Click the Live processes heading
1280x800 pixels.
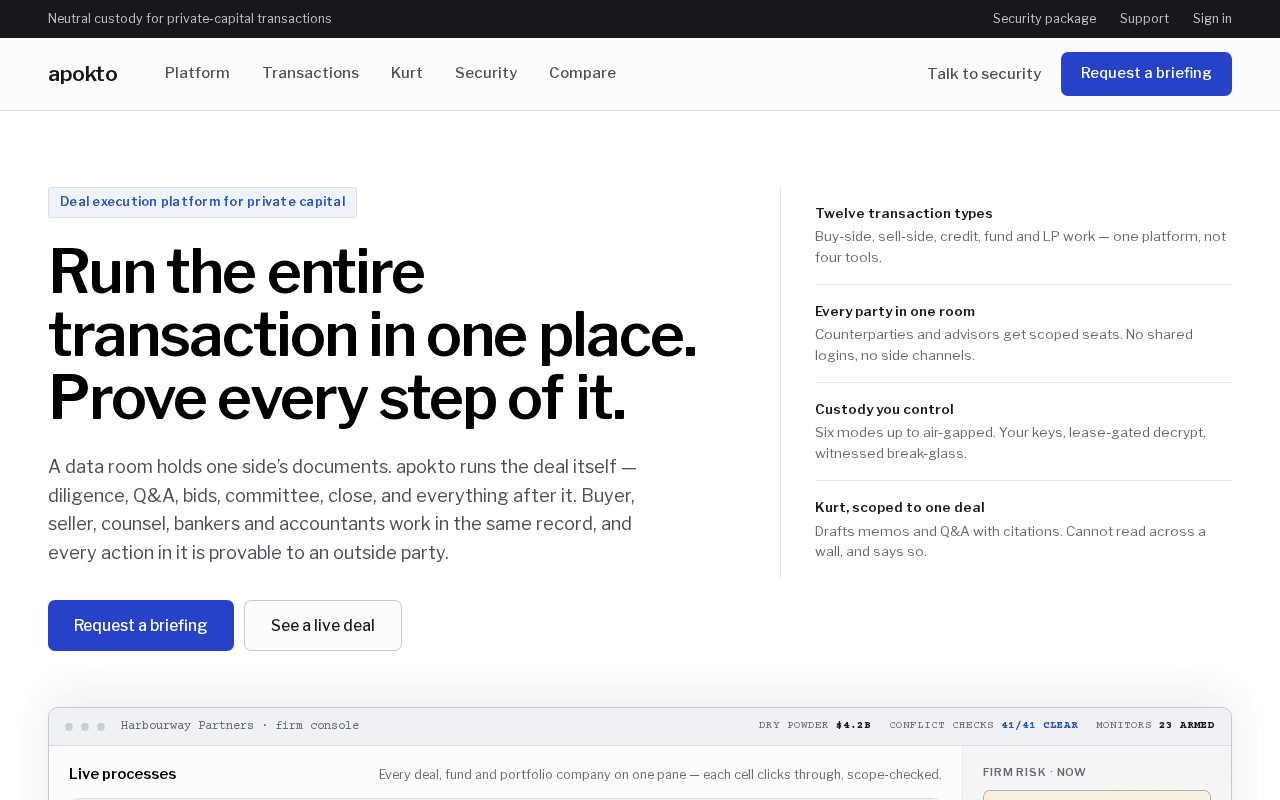tap(122, 774)
